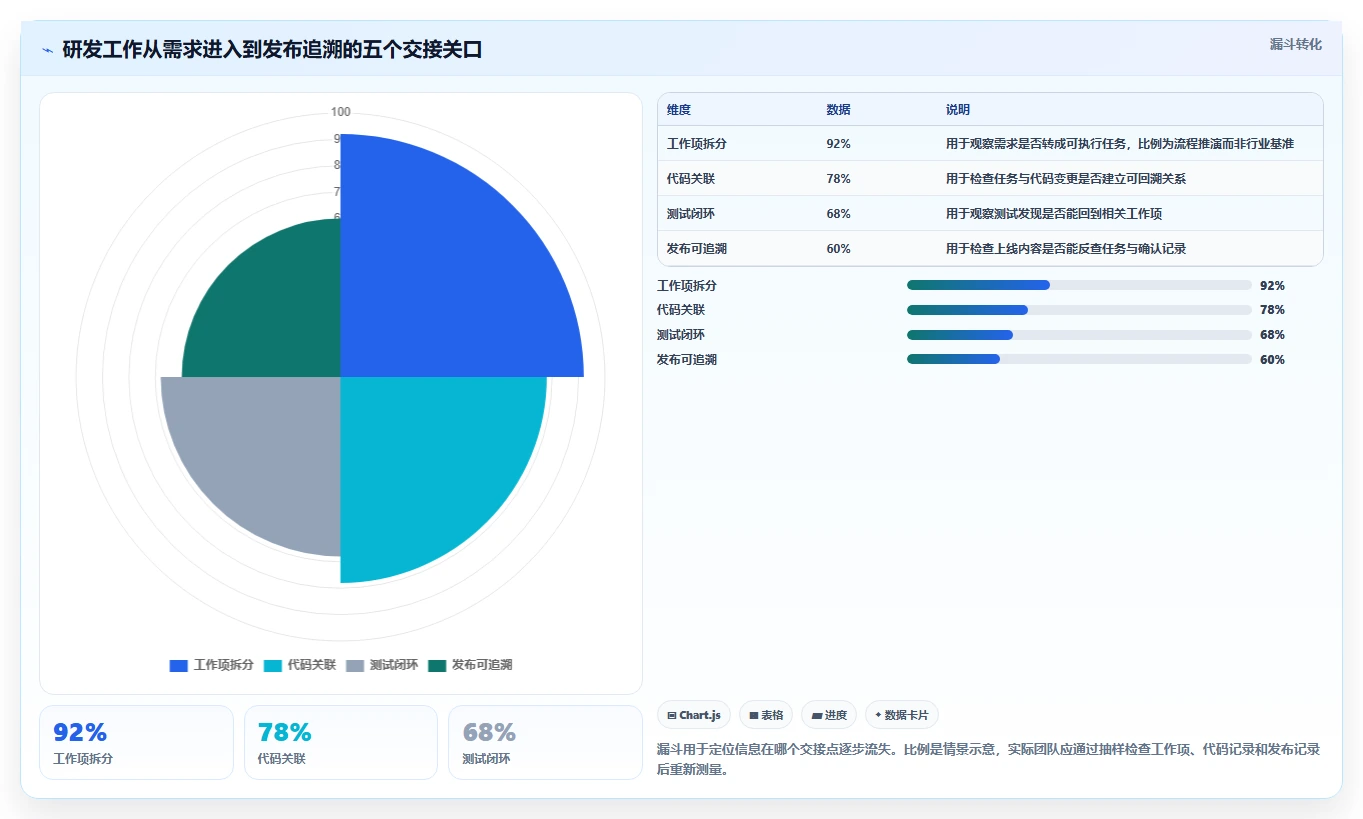The width and height of the screenshot is (1363, 819).
Task: Click the 测试闭环 progress bar
Action: tap(1079, 335)
